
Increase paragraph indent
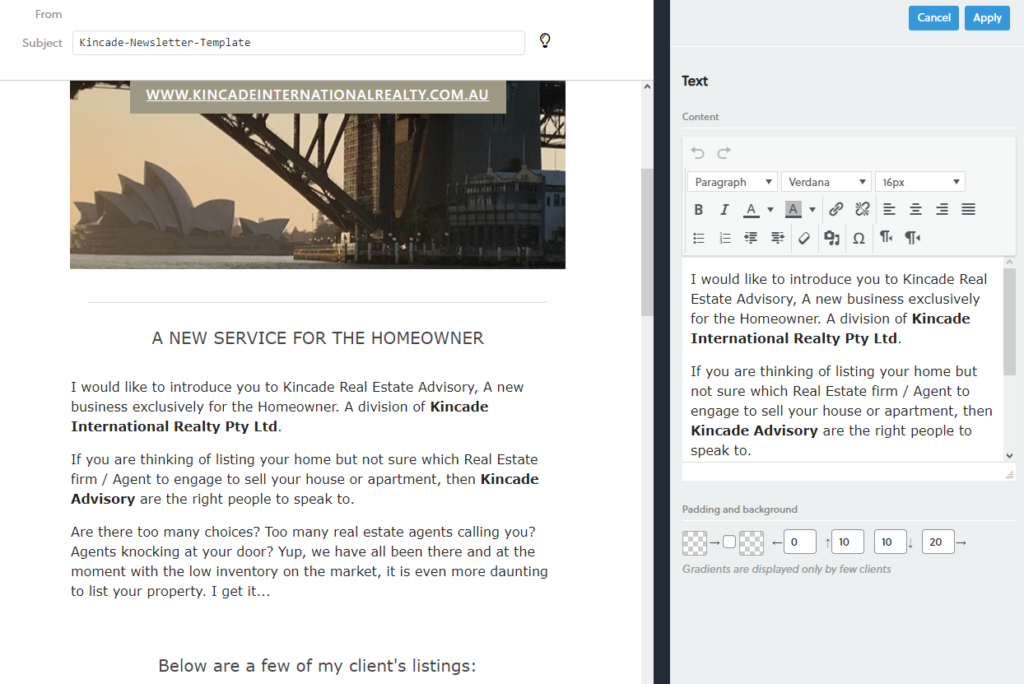click(777, 238)
